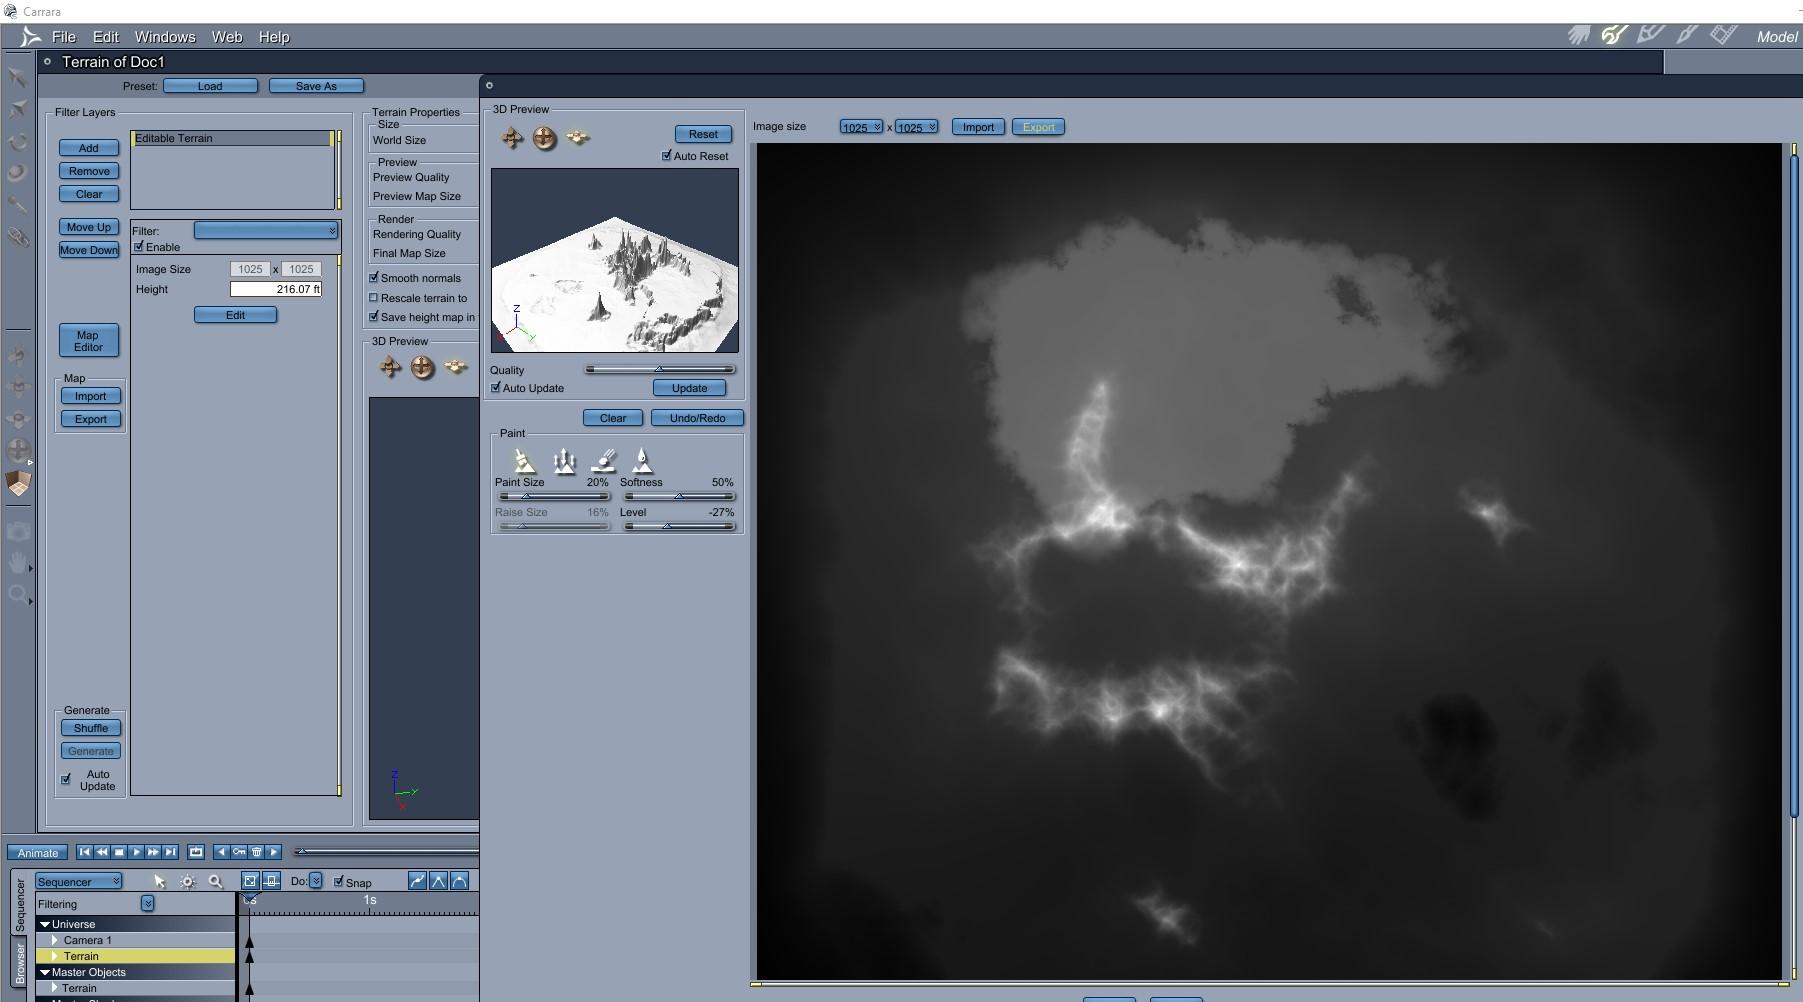Enable the Rescale terrain to checkbox

pos(374,297)
